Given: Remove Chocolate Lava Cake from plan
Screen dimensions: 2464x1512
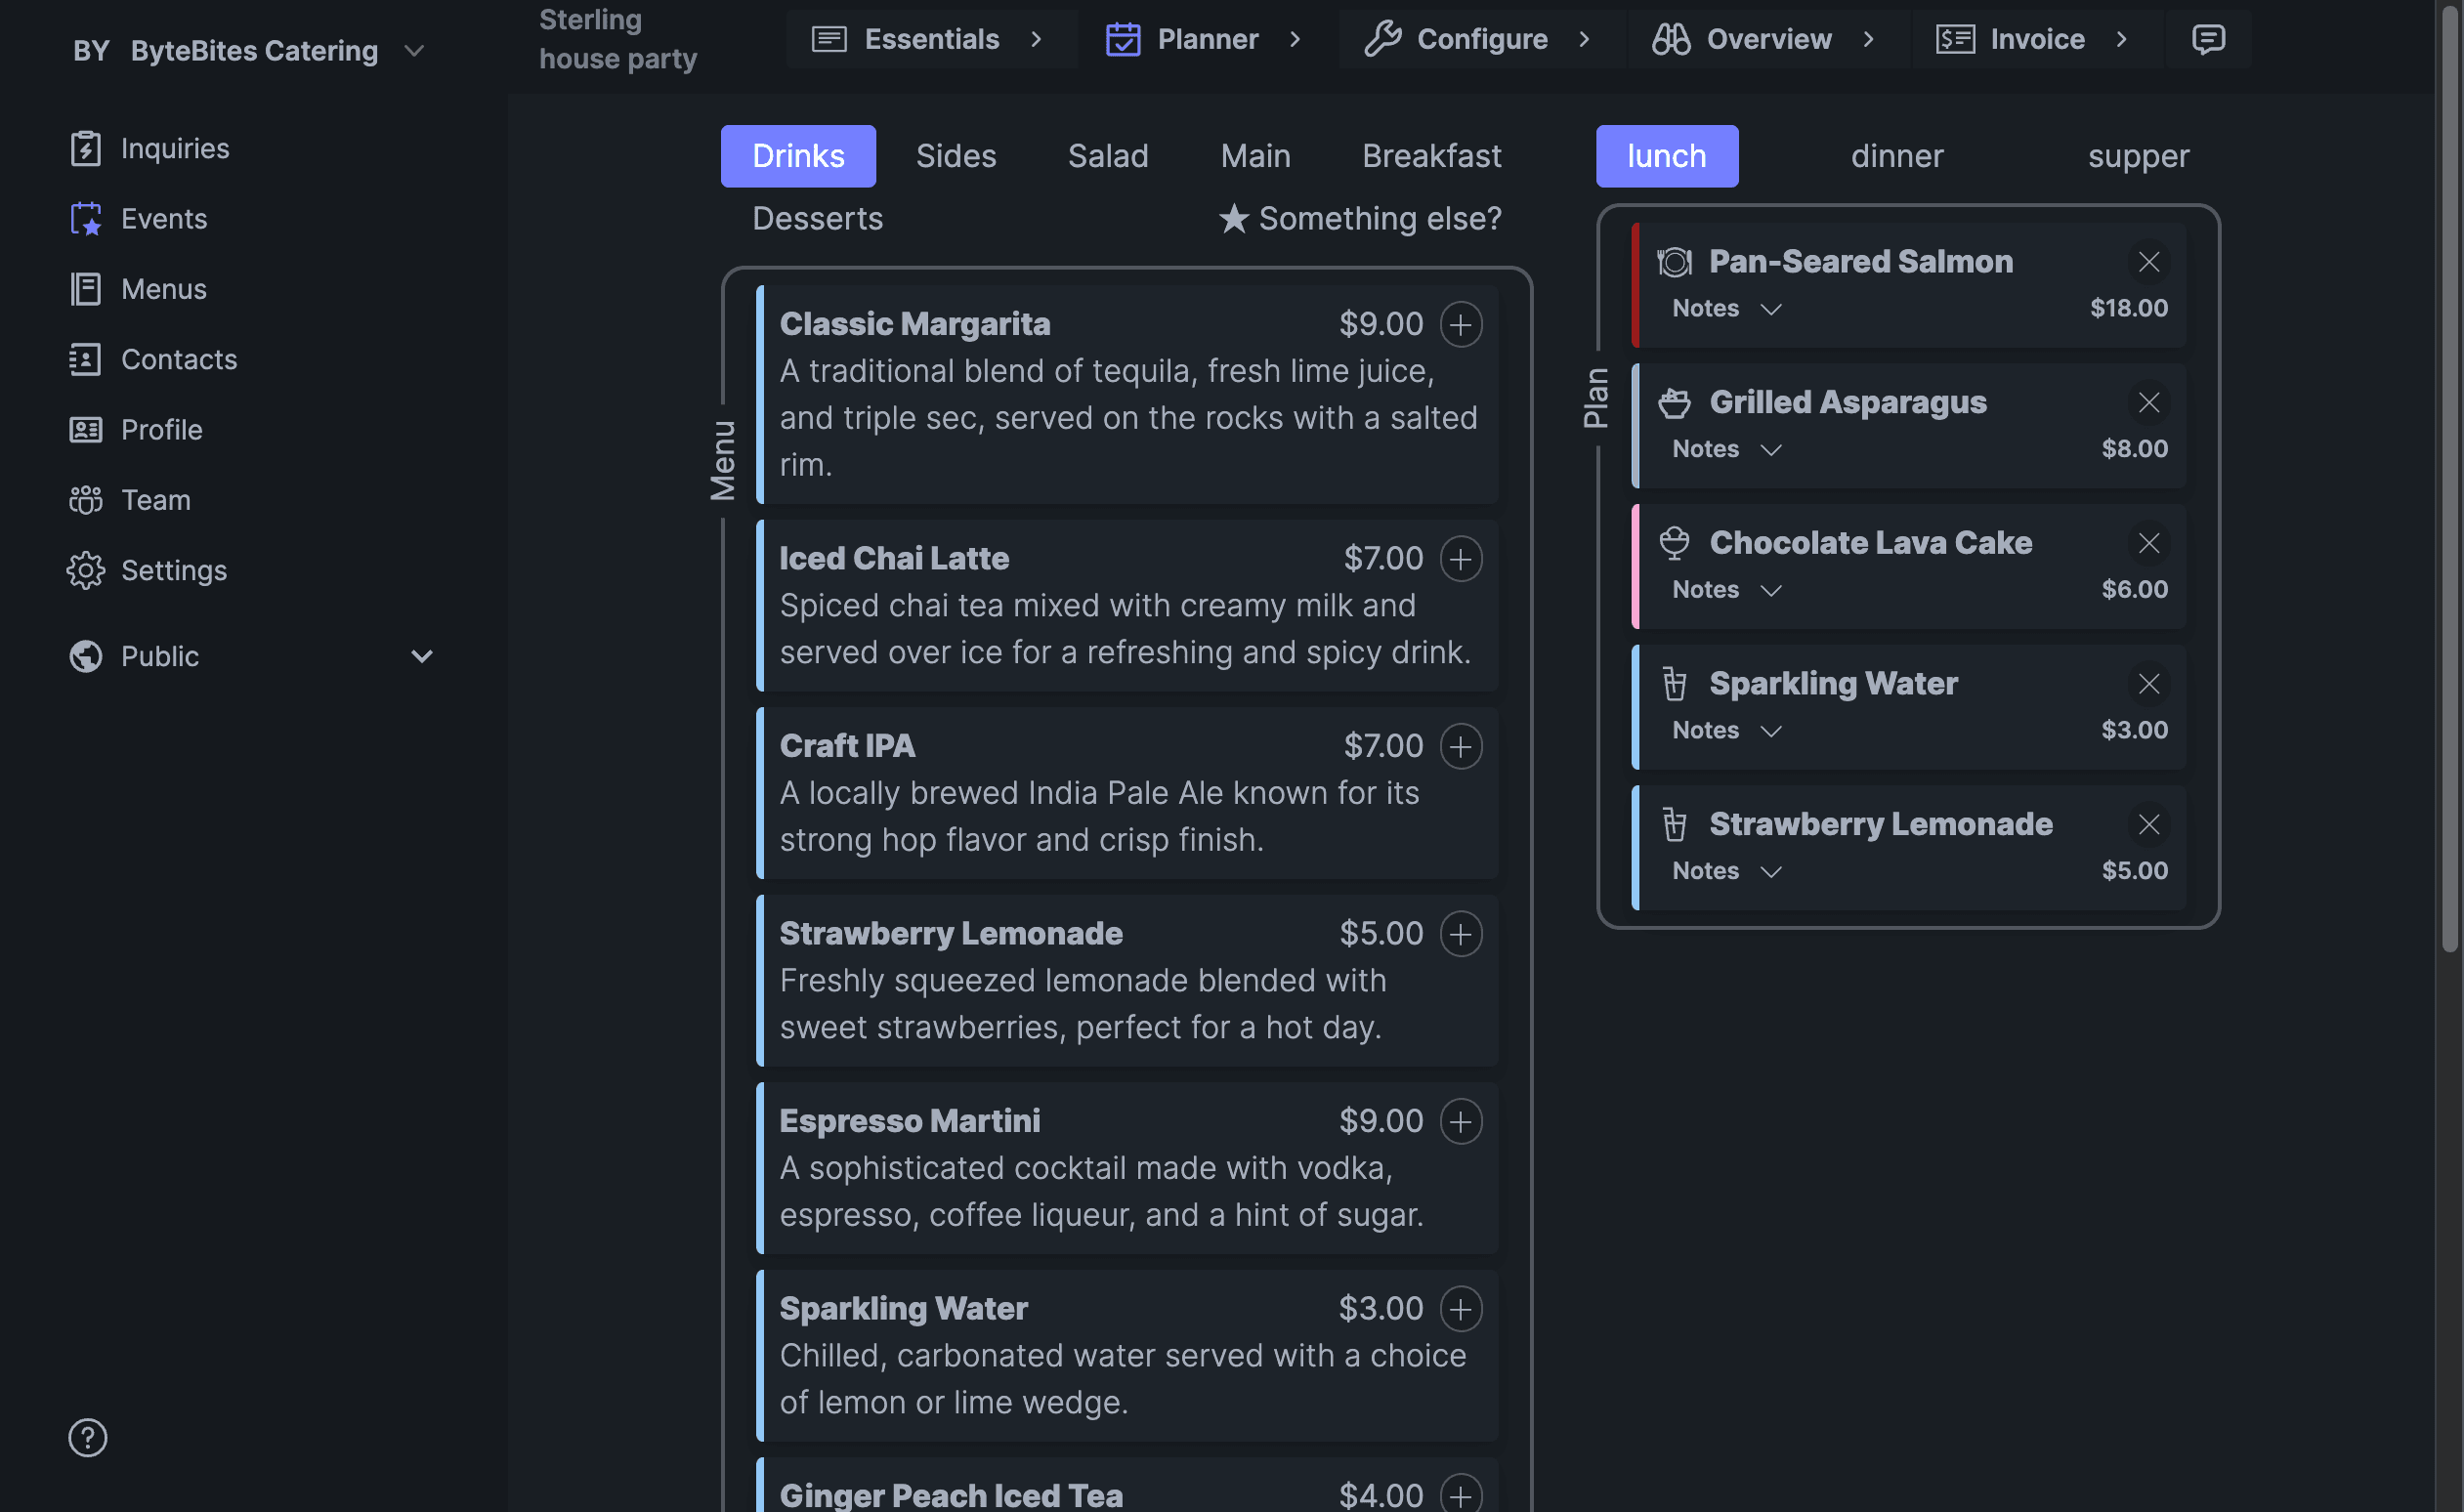Looking at the screenshot, I should (x=2149, y=544).
